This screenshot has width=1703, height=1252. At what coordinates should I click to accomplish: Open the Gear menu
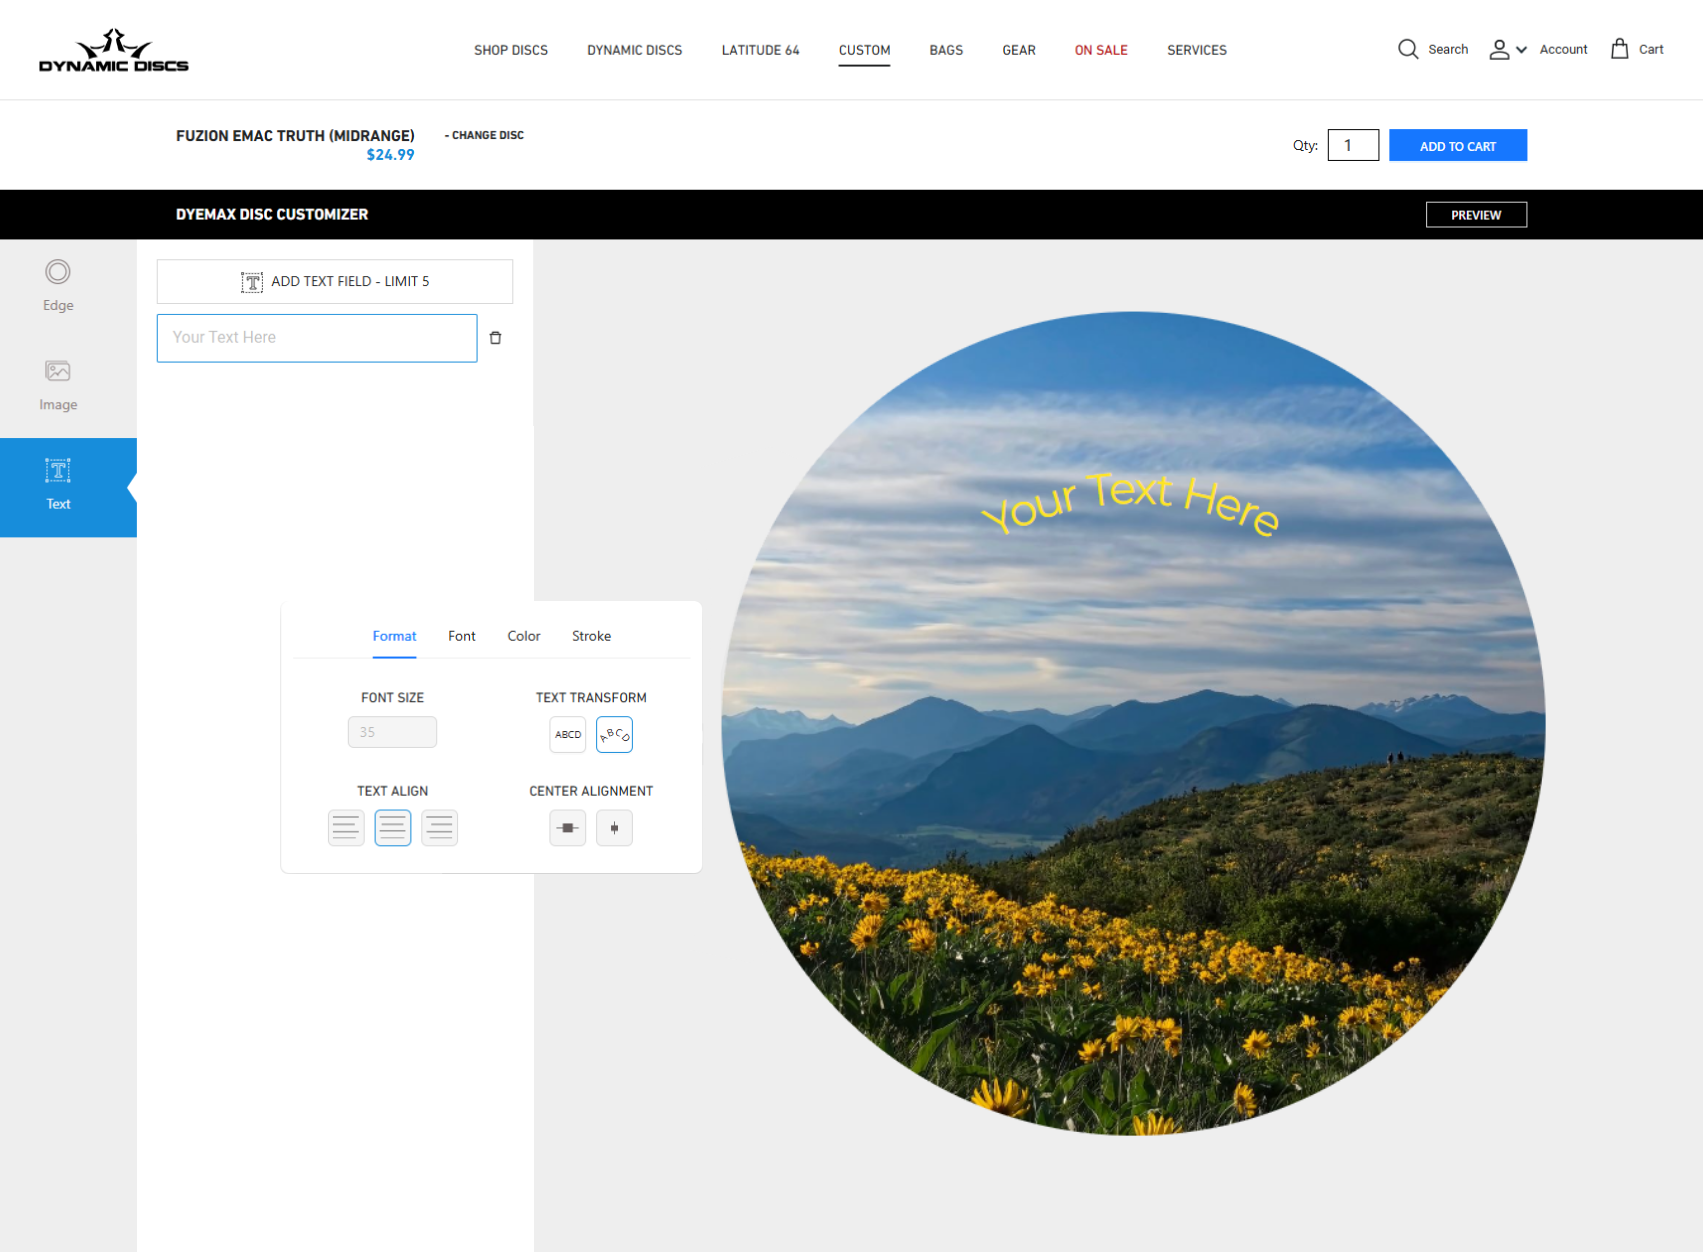[x=1019, y=50]
